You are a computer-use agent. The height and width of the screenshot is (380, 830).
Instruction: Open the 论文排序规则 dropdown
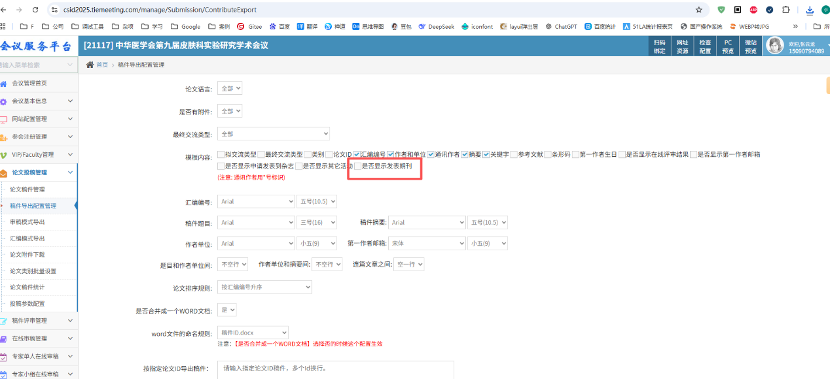point(265,287)
